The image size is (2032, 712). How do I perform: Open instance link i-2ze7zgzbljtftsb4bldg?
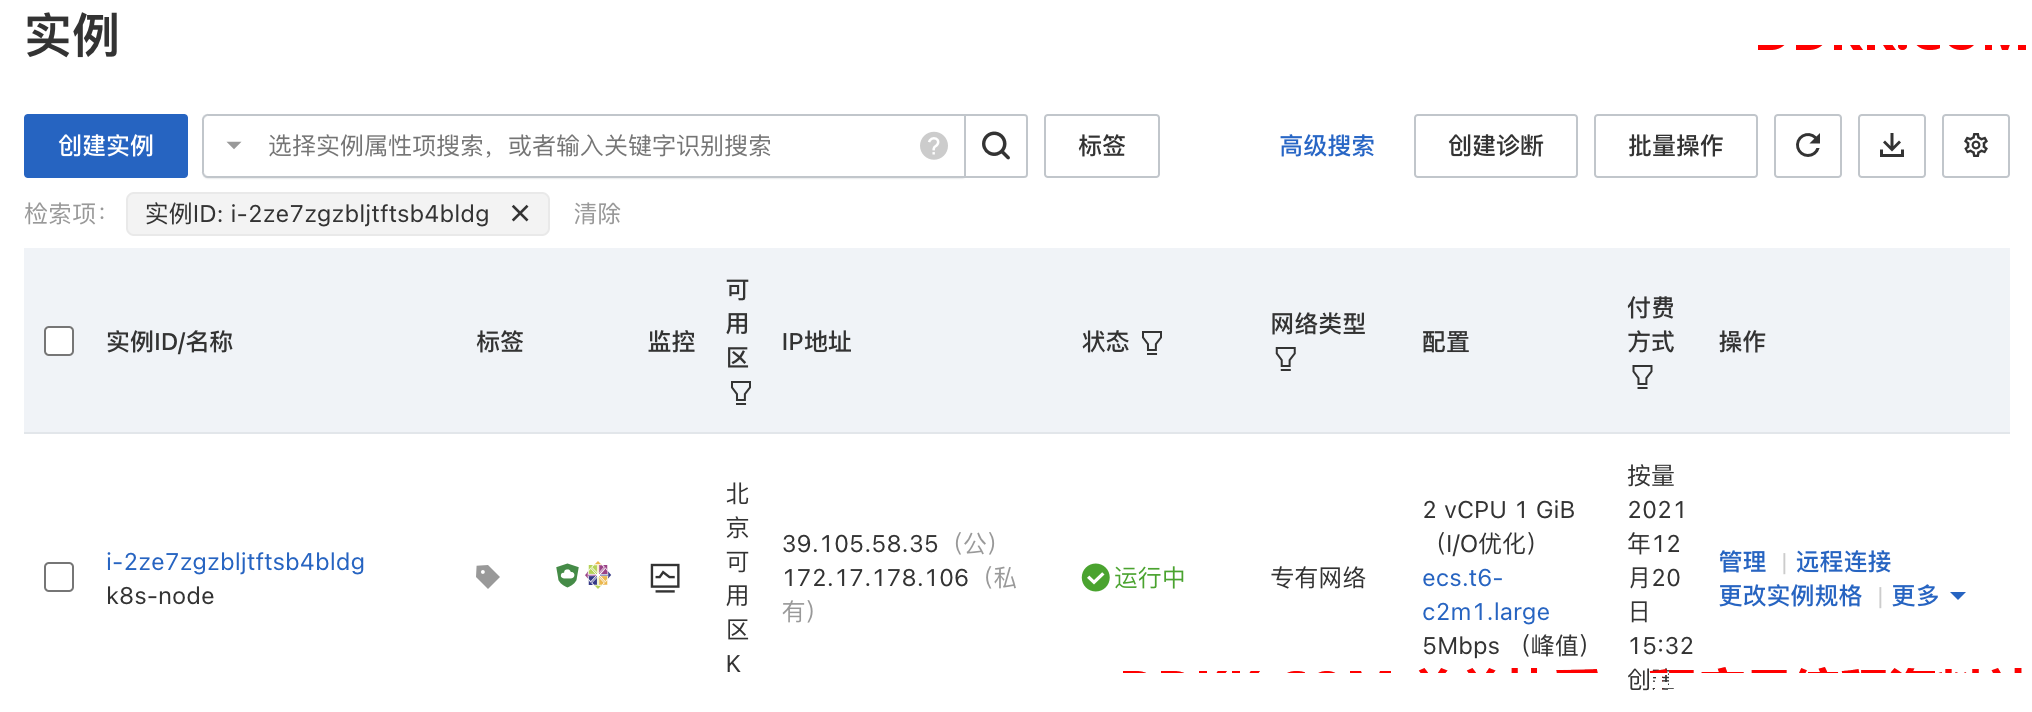(x=236, y=562)
